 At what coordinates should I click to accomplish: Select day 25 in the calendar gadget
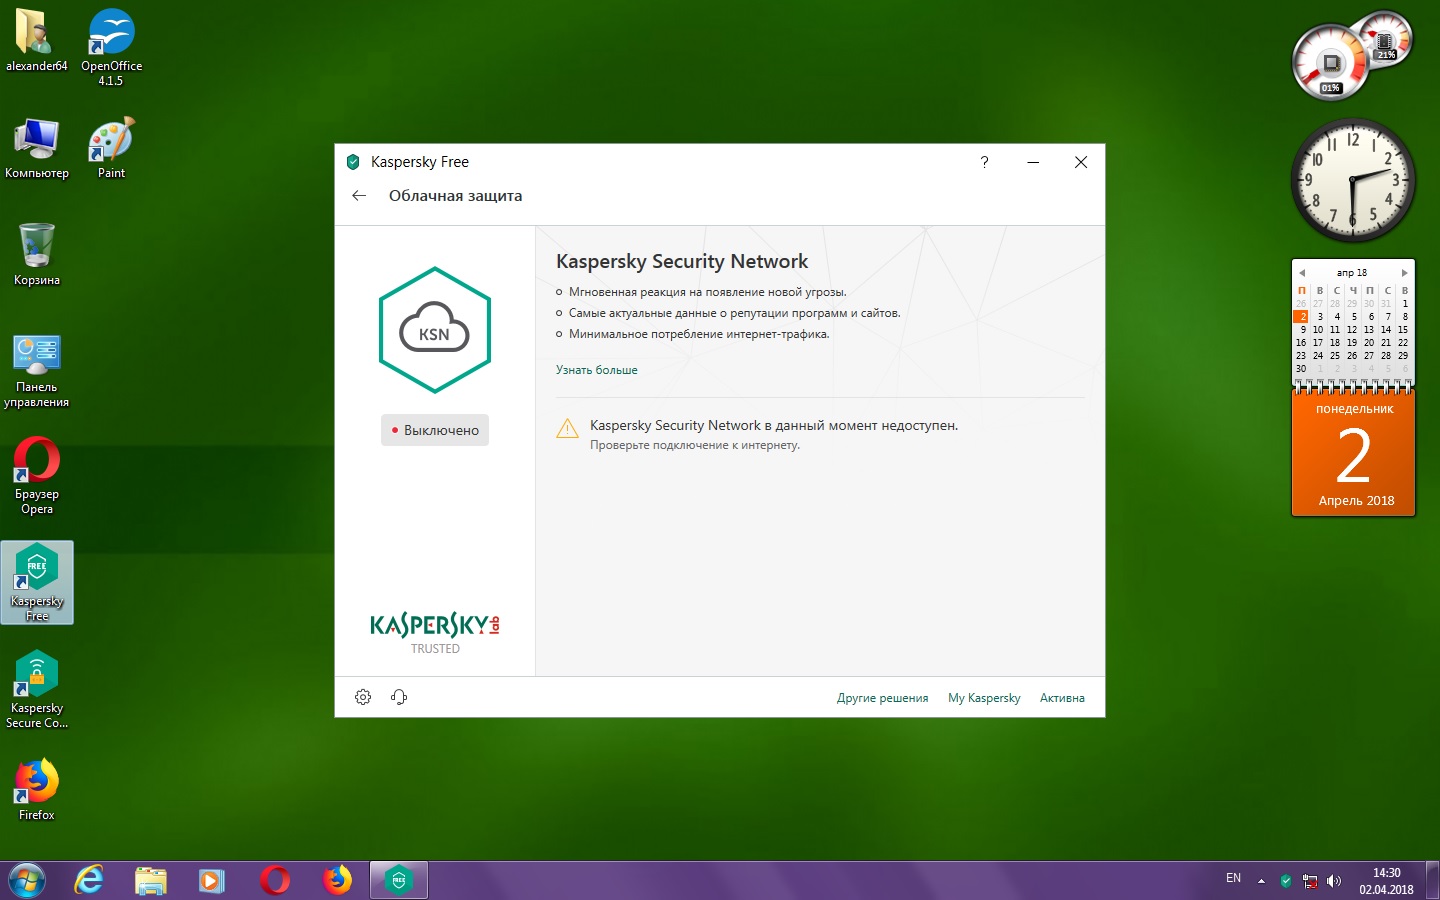point(1335,355)
